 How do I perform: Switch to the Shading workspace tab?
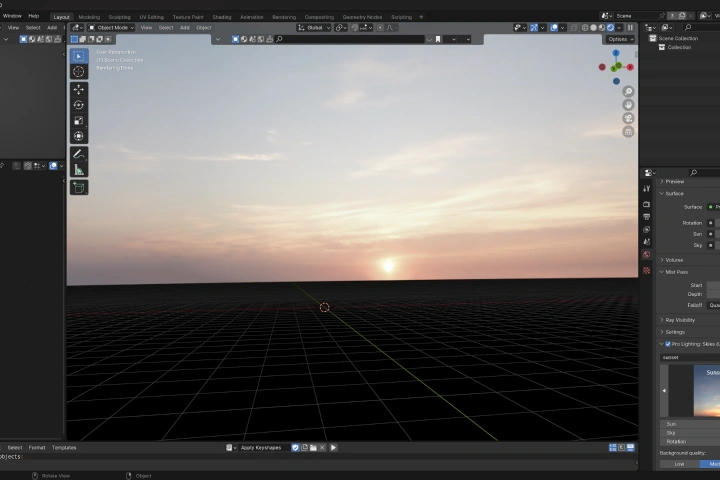click(222, 17)
